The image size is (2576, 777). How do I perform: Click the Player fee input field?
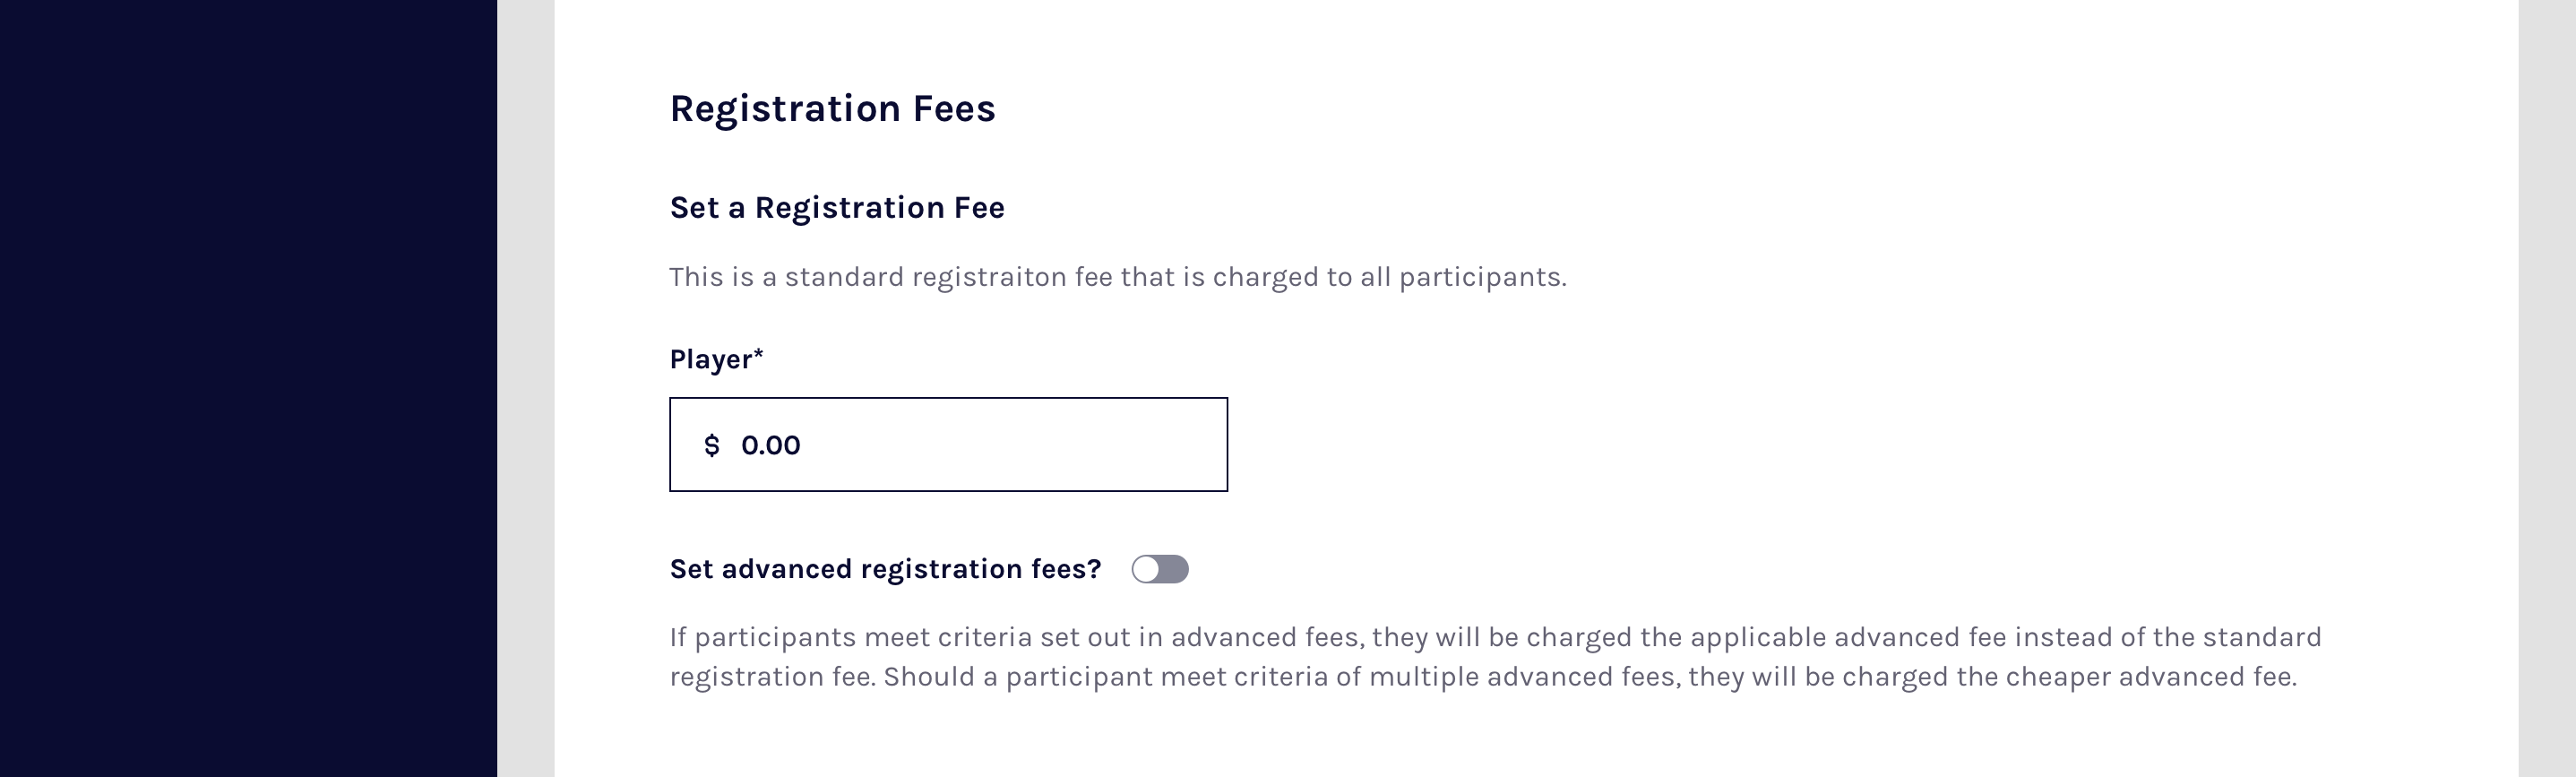[948, 445]
